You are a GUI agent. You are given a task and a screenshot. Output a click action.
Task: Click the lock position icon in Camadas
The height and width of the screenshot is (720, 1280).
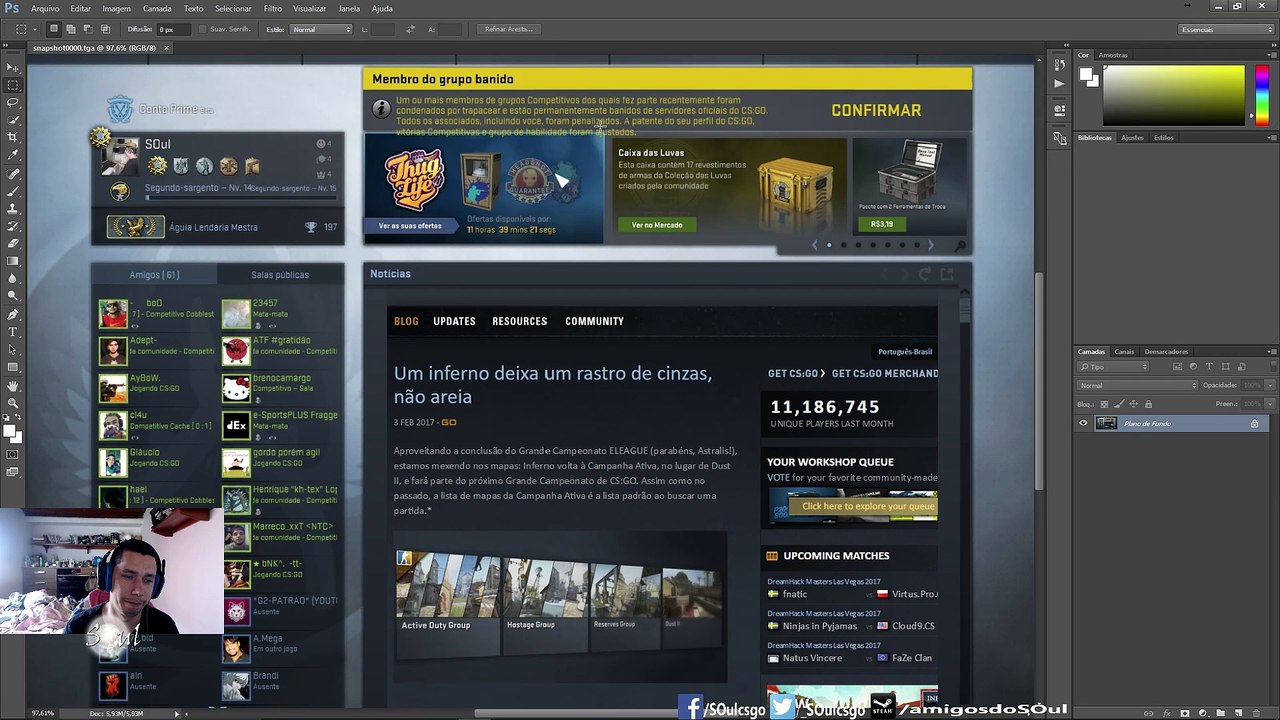pos(1132,404)
